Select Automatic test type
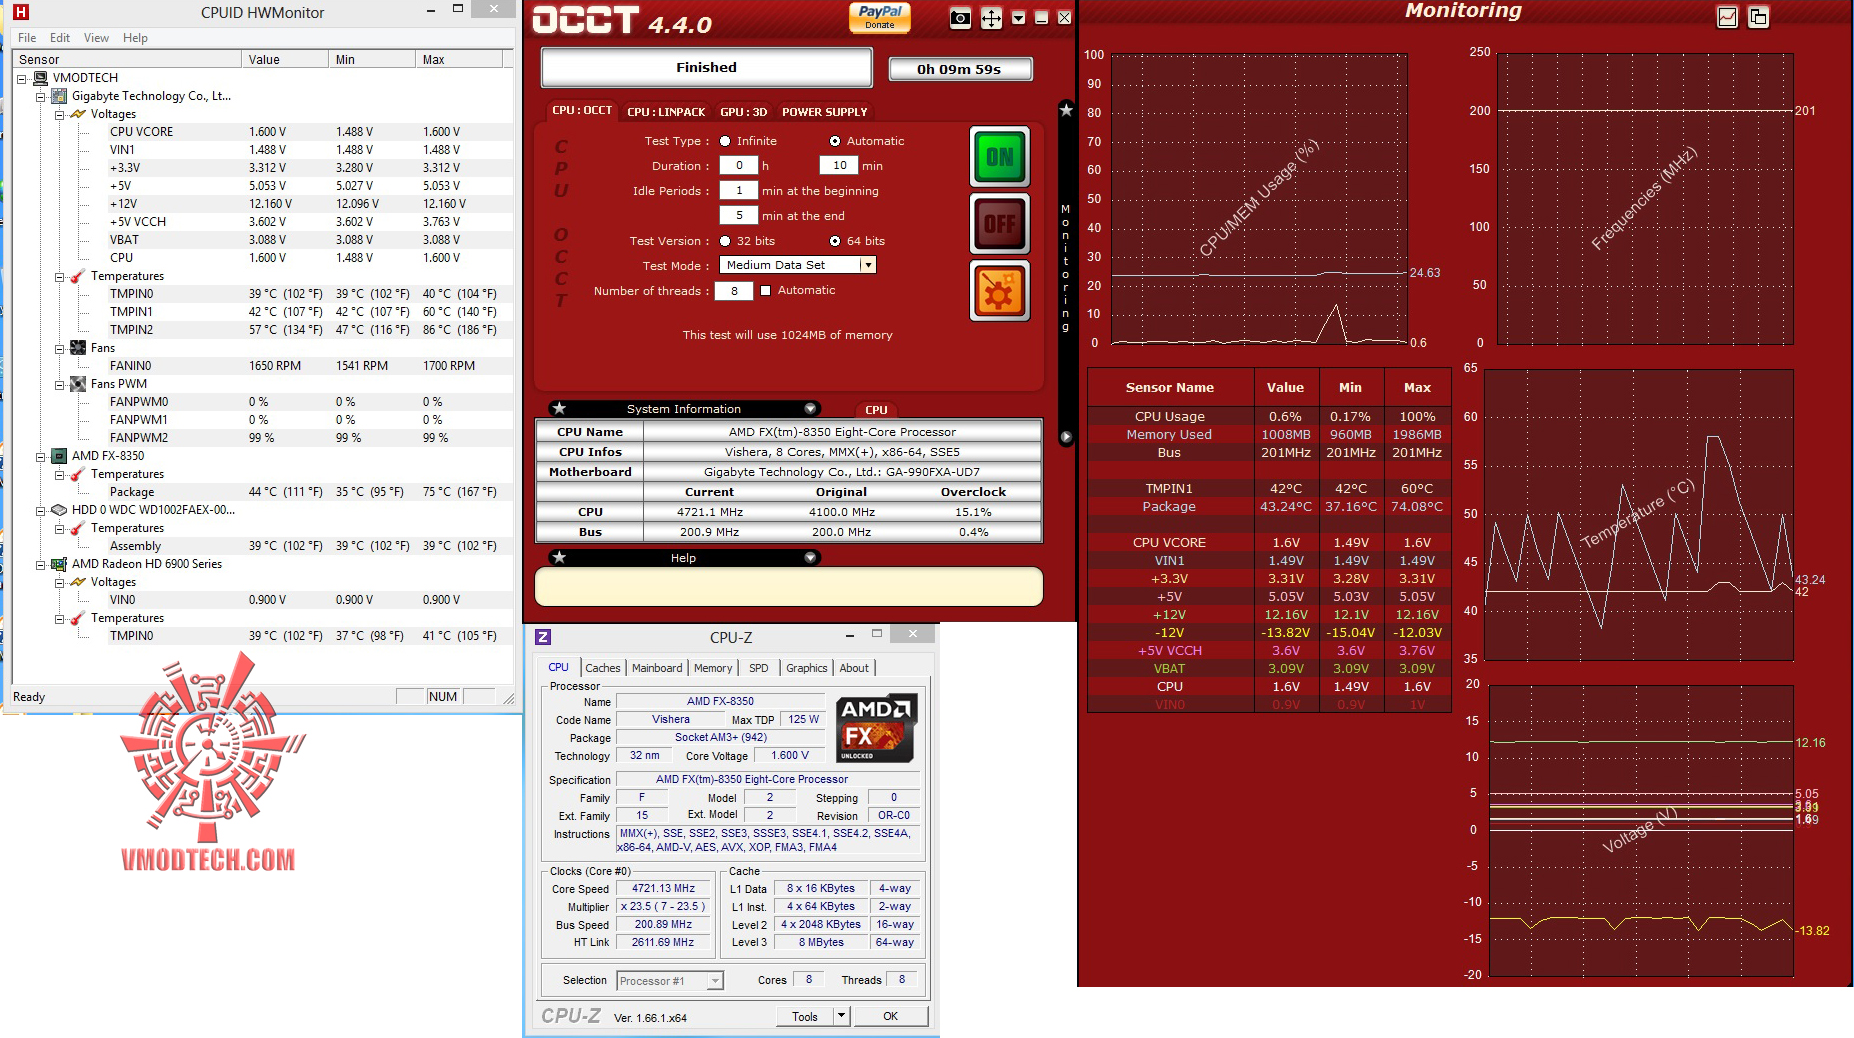This screenshot has height=1038, width=1854. click(835, 141)
